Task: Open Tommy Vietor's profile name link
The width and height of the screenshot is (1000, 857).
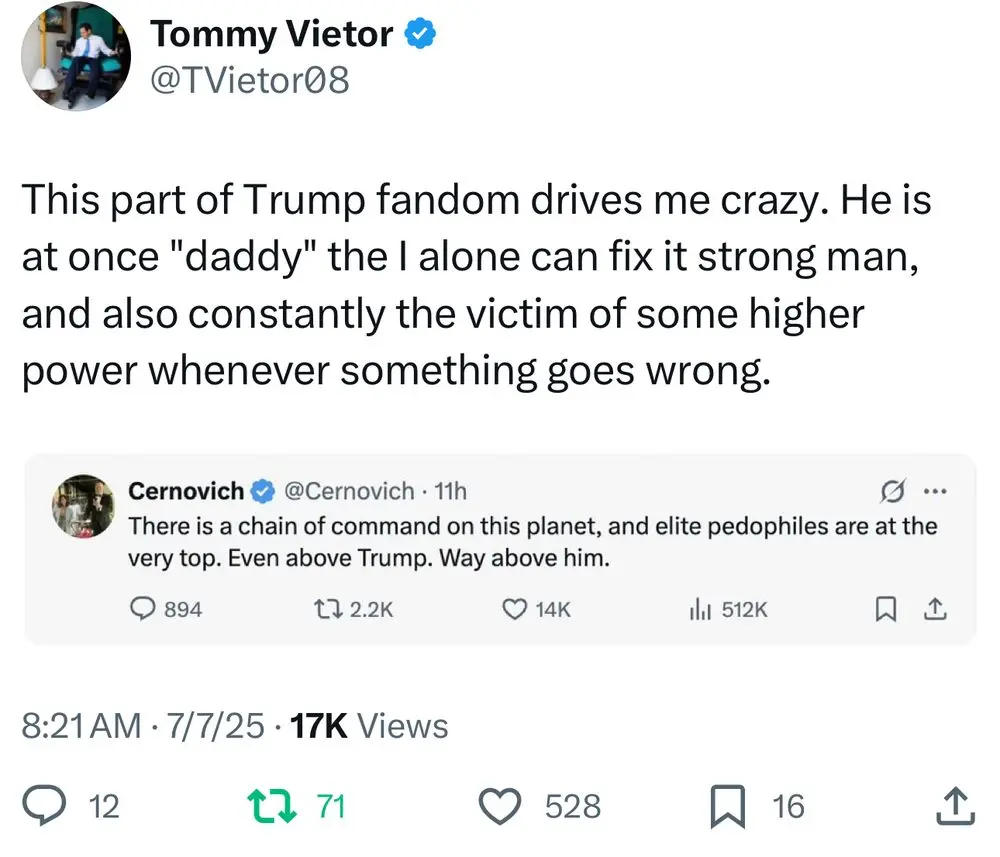Action: tap(272, 34)
